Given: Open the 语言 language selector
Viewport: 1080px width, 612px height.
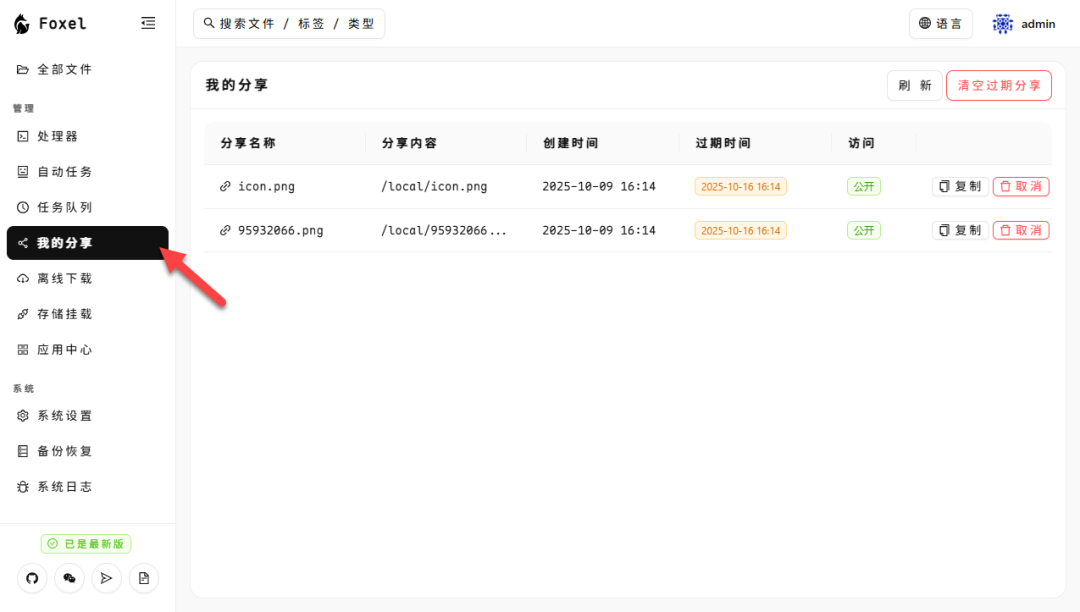Looking at the screenshot, I should click(x=940, y=23).
